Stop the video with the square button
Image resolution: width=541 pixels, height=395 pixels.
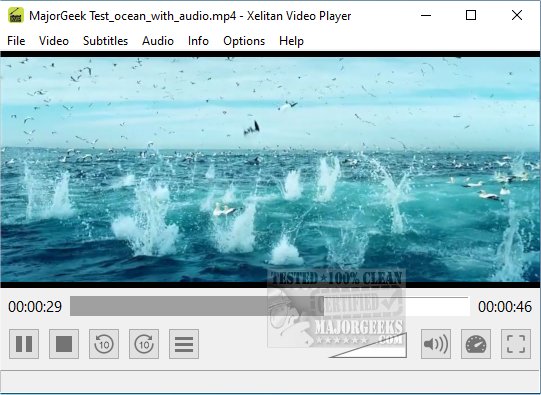64,344
